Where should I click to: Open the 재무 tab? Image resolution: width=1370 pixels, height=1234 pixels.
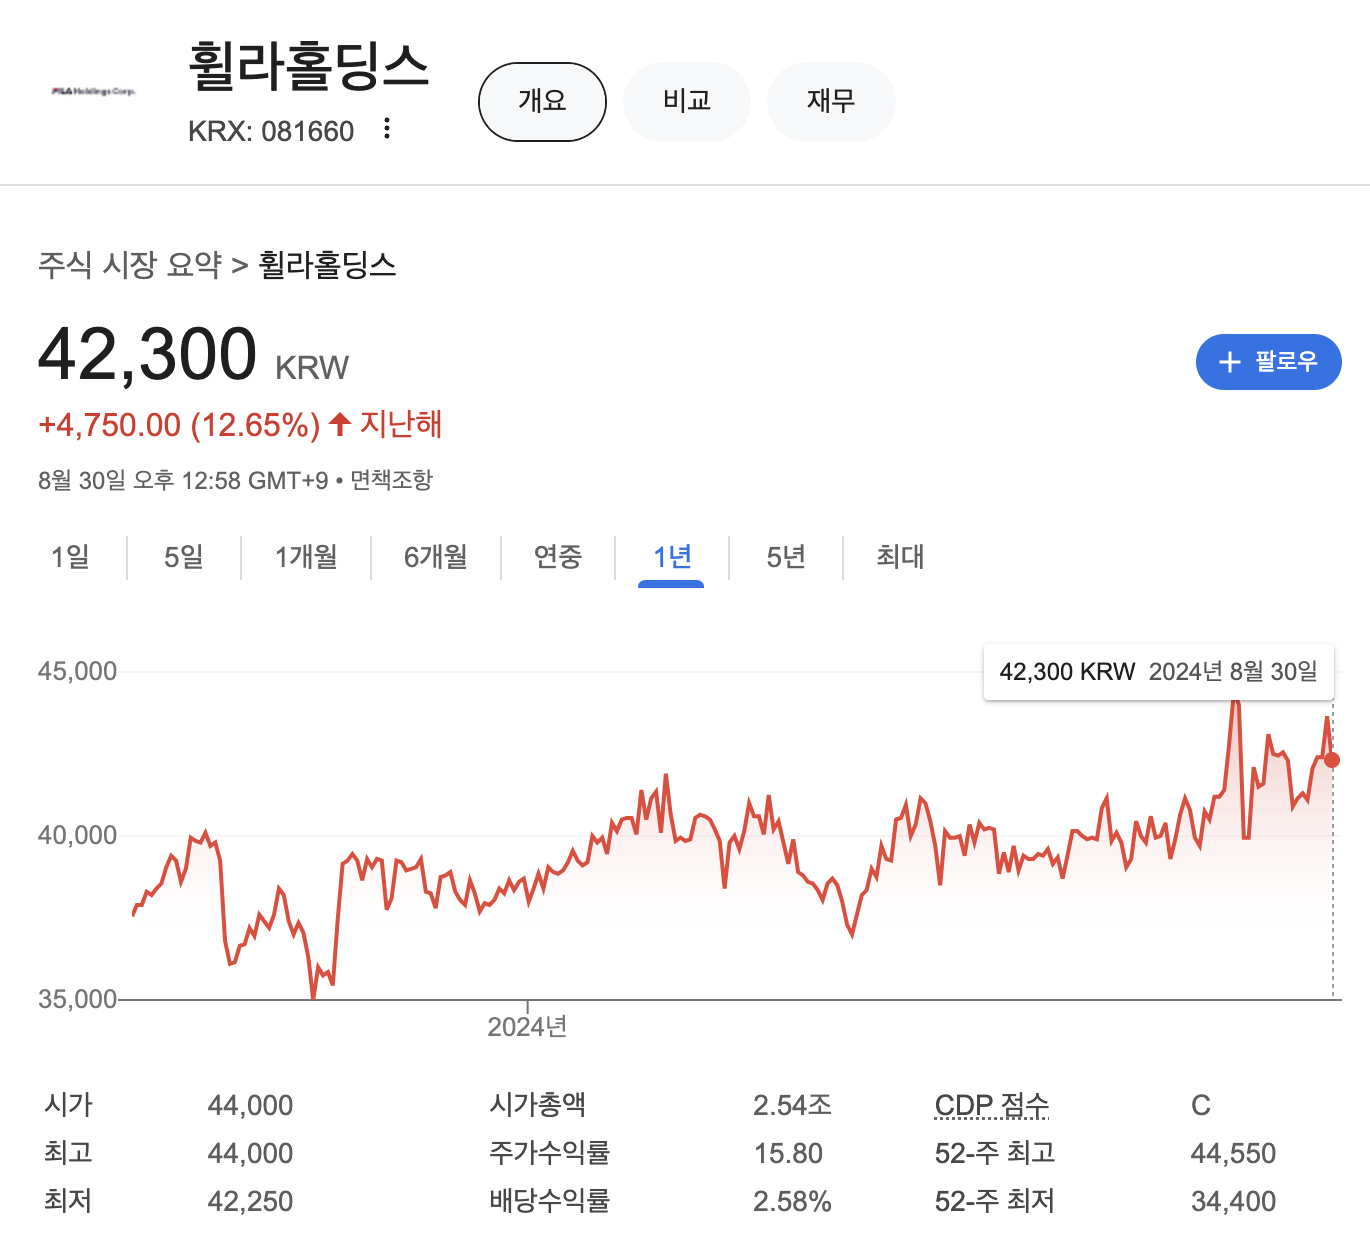831,101
